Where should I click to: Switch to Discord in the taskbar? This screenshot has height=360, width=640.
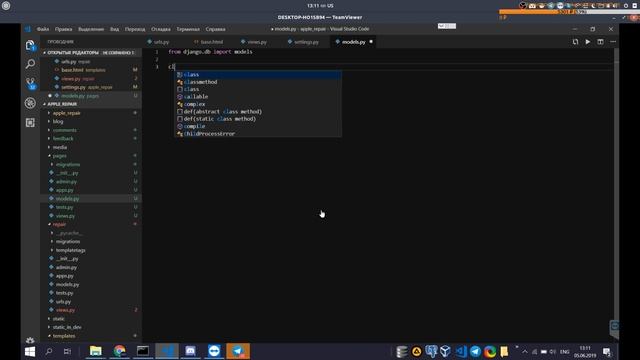(190, 351)
